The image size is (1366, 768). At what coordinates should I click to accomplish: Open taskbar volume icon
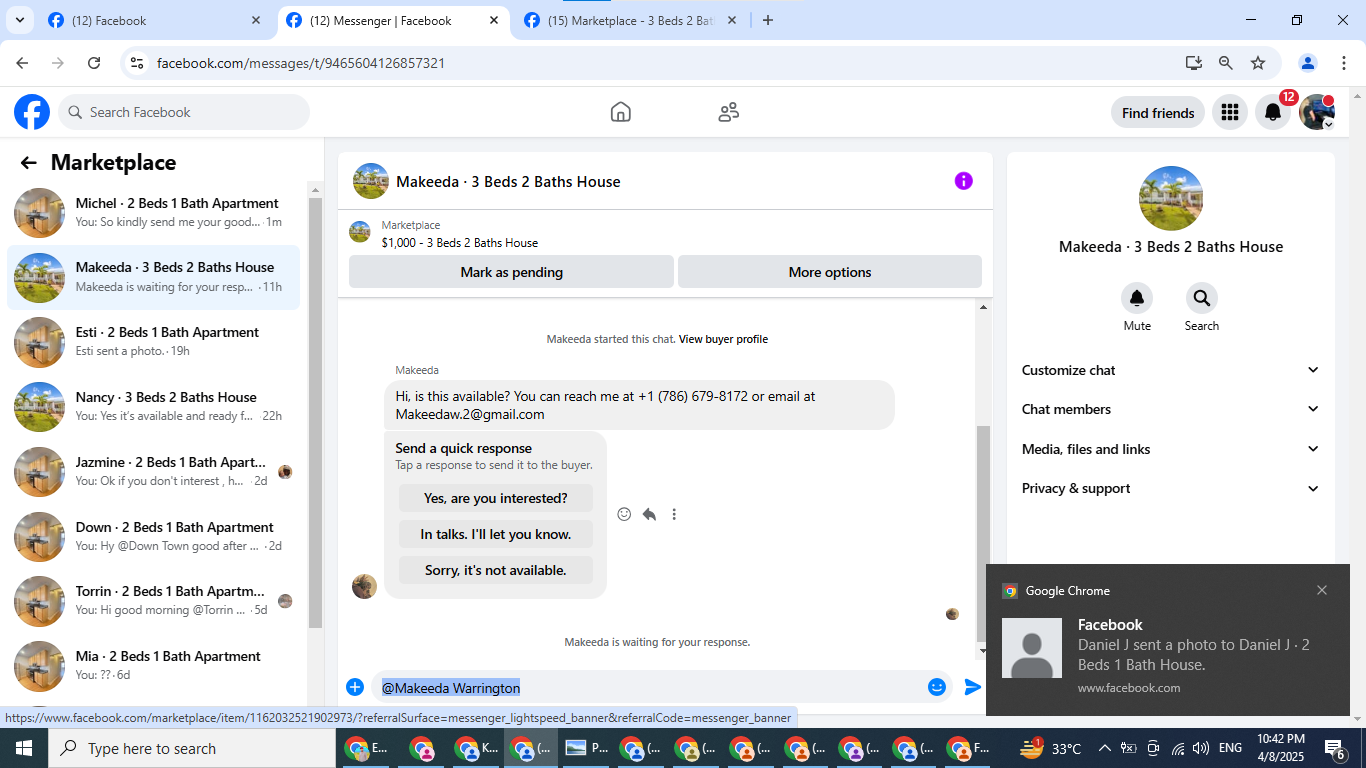[1201, 748]
